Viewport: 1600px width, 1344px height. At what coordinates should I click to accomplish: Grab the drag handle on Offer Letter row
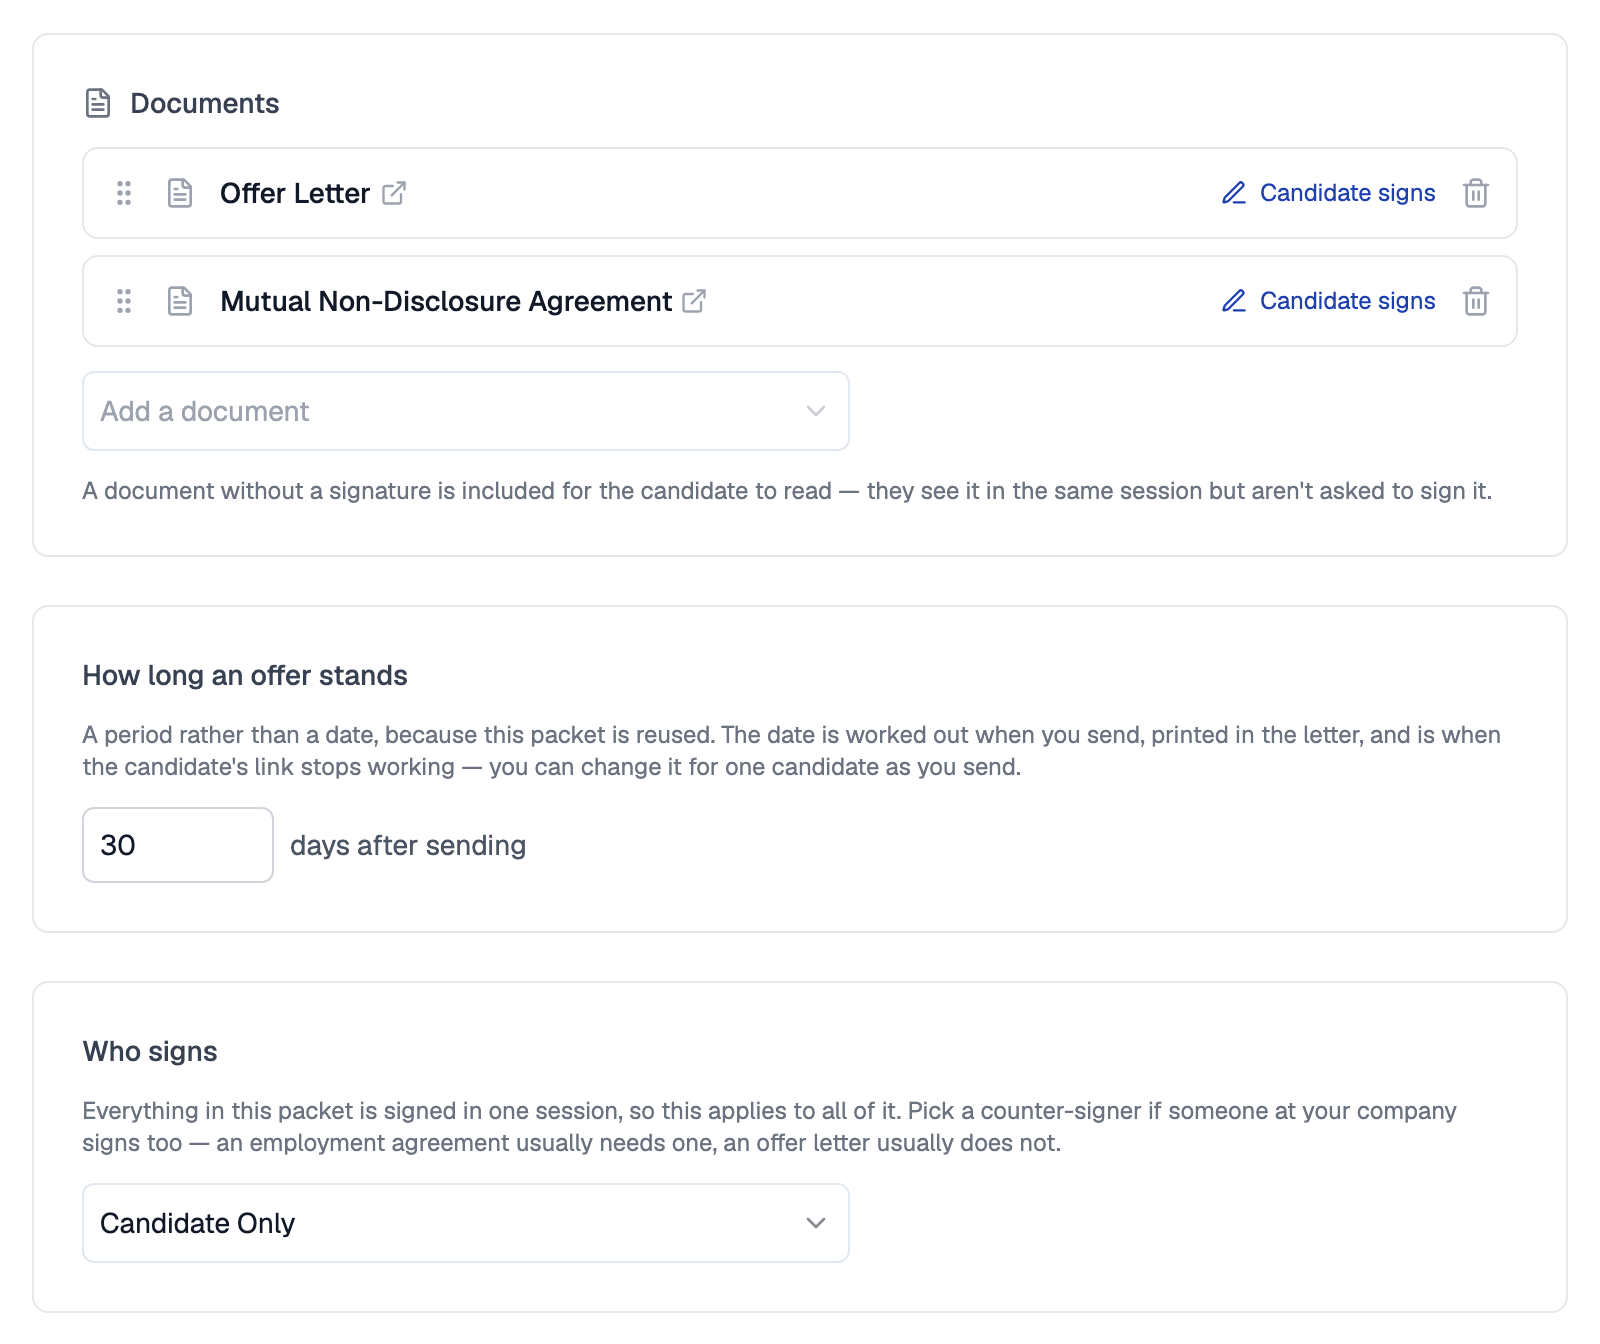[x=124, y=193]
